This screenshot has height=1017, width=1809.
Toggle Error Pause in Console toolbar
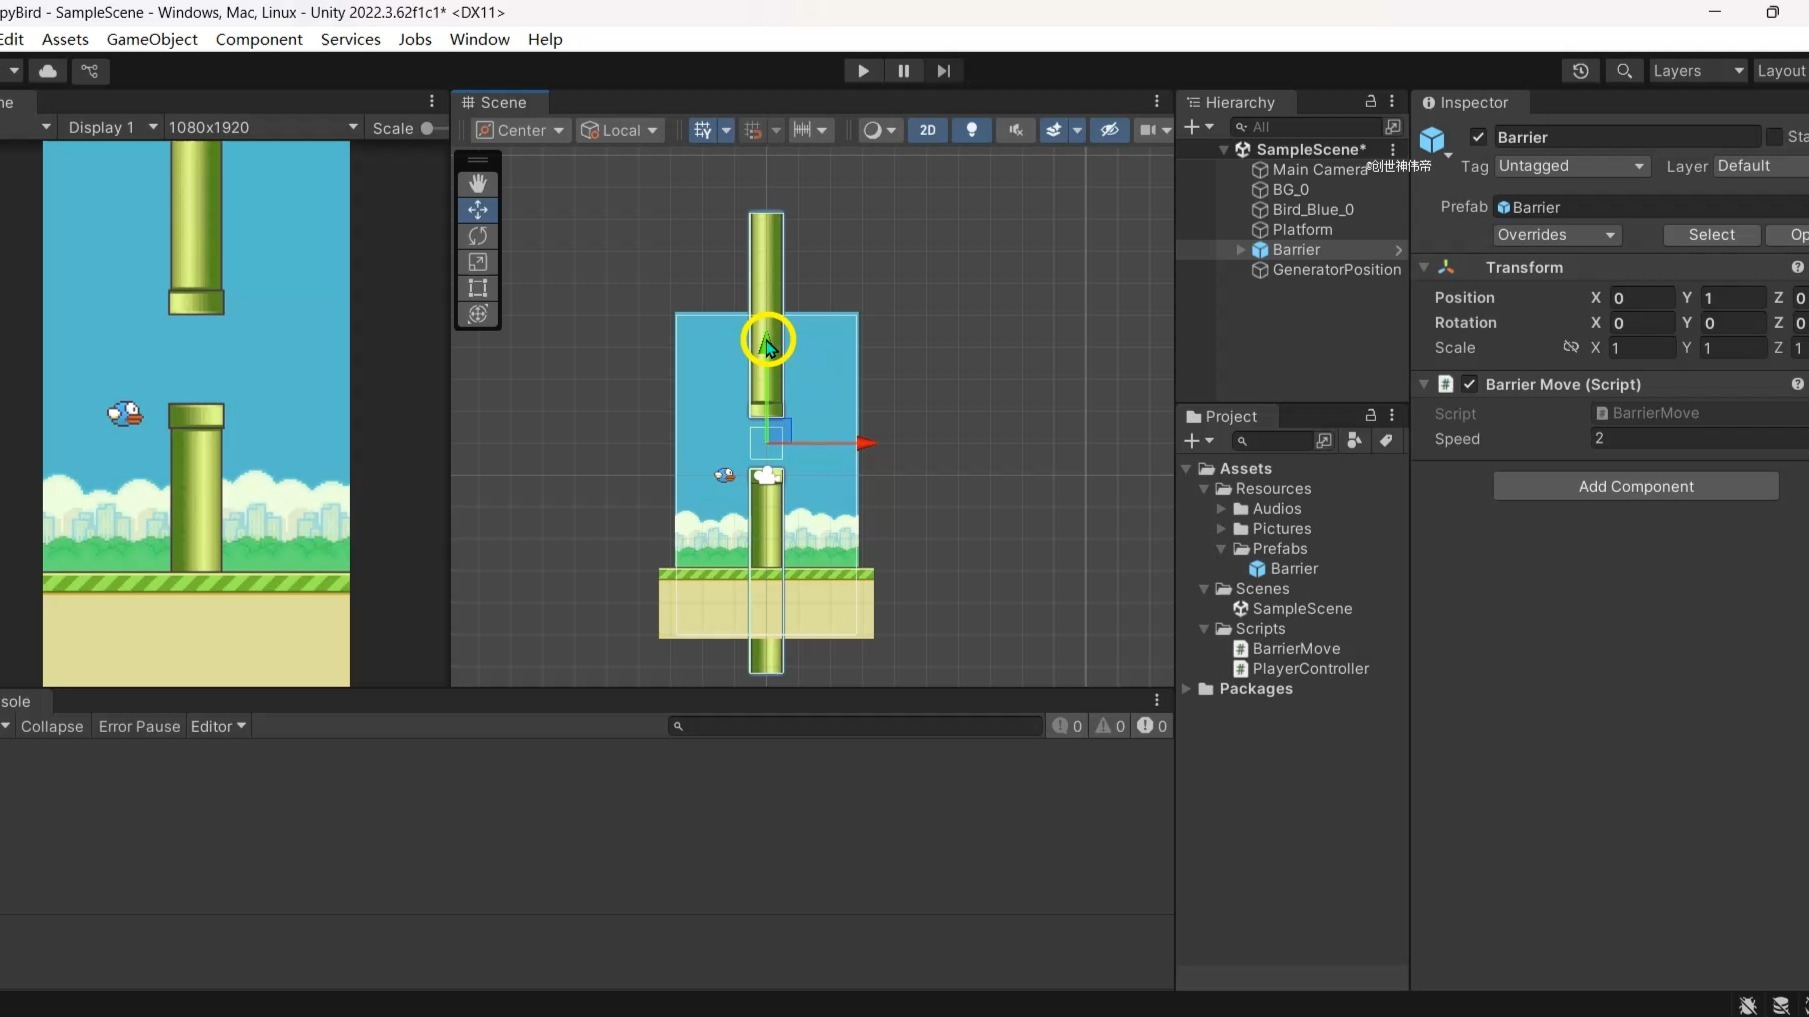[x=139, y=726]
